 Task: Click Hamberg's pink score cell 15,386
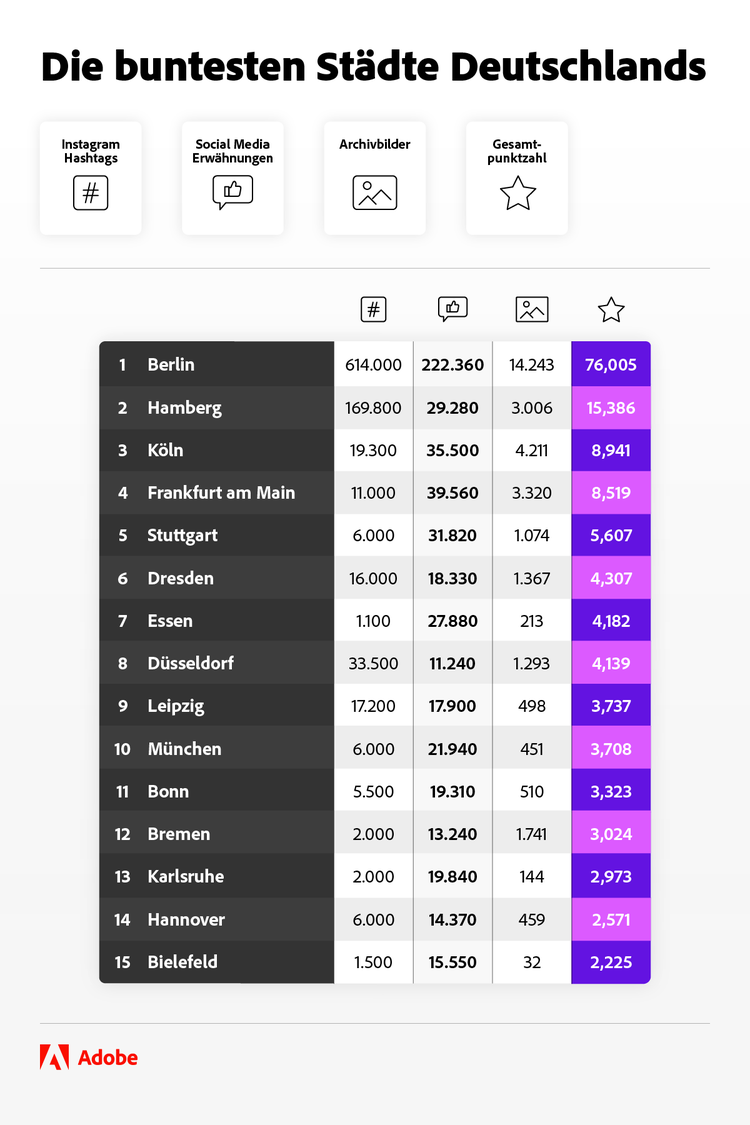pos(611,408)
